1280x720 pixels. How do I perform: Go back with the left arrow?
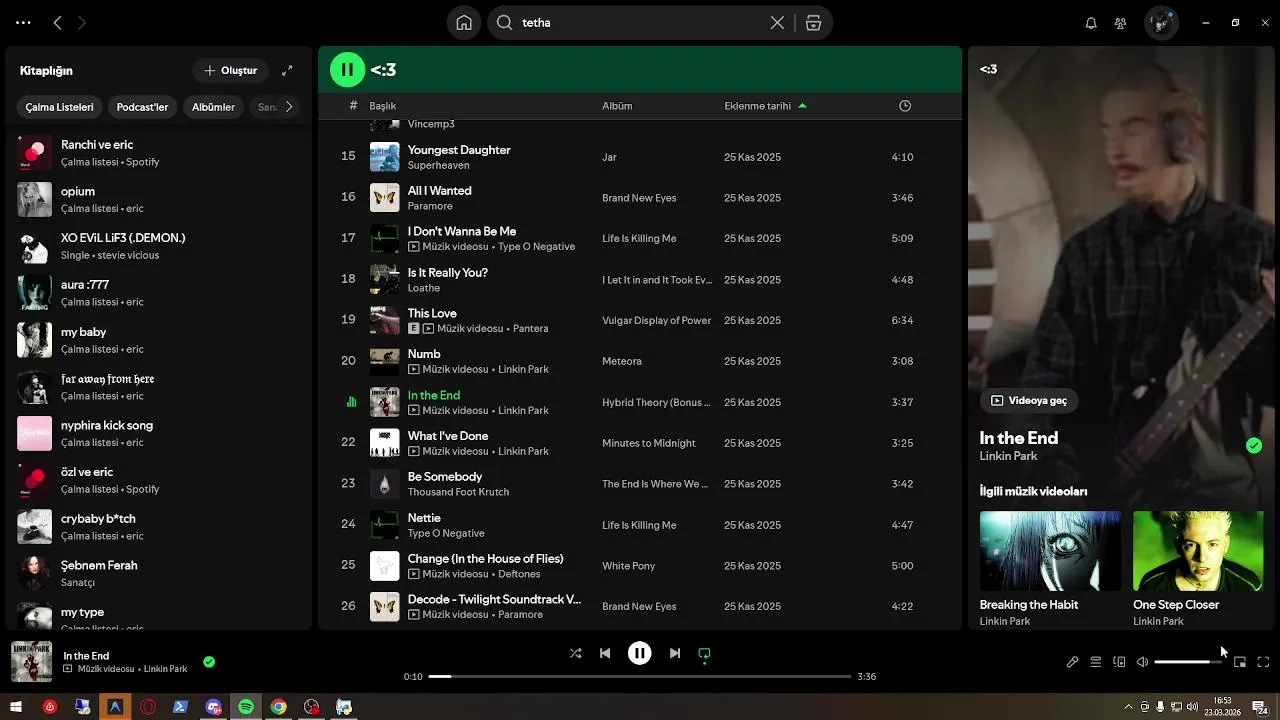point(57,23)
